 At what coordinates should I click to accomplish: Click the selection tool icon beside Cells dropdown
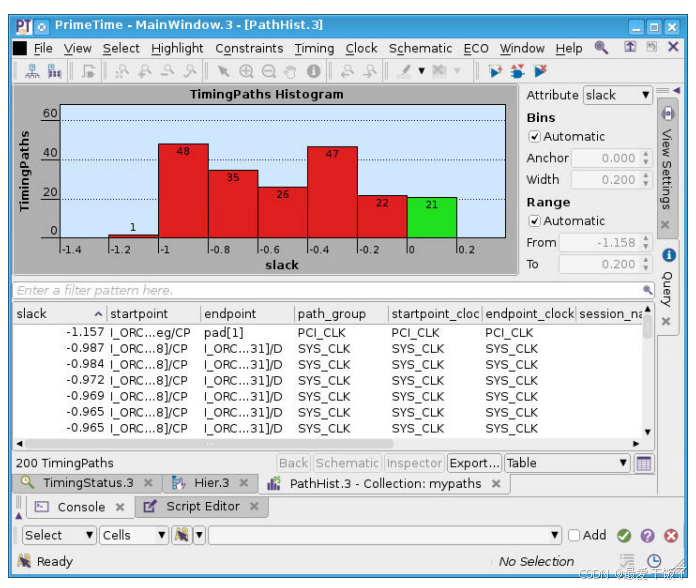click(182, 535)
